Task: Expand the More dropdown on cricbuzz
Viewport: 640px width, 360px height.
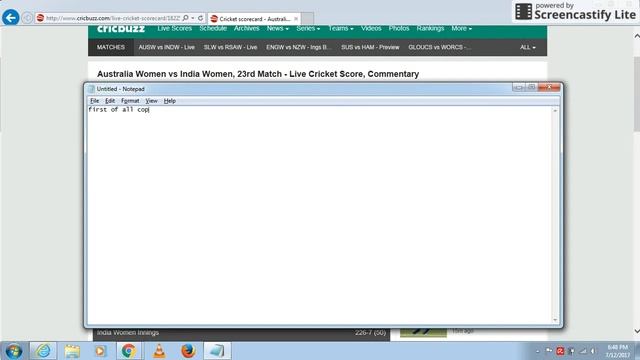Action: (462, 29)
